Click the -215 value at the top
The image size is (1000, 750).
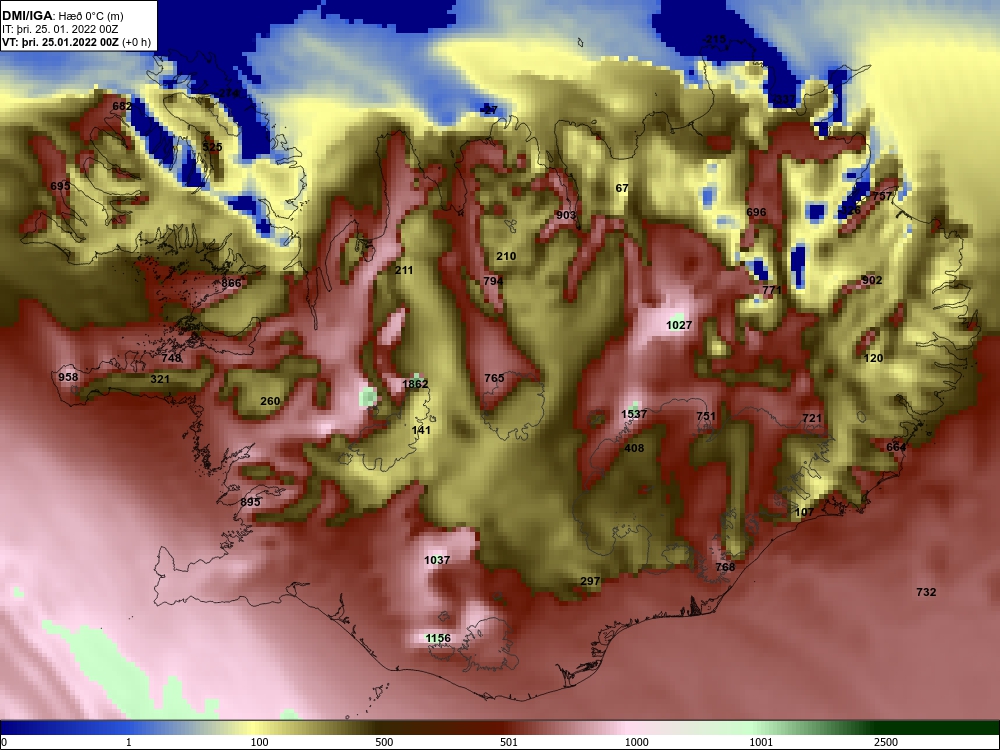[x=714, y=39]
